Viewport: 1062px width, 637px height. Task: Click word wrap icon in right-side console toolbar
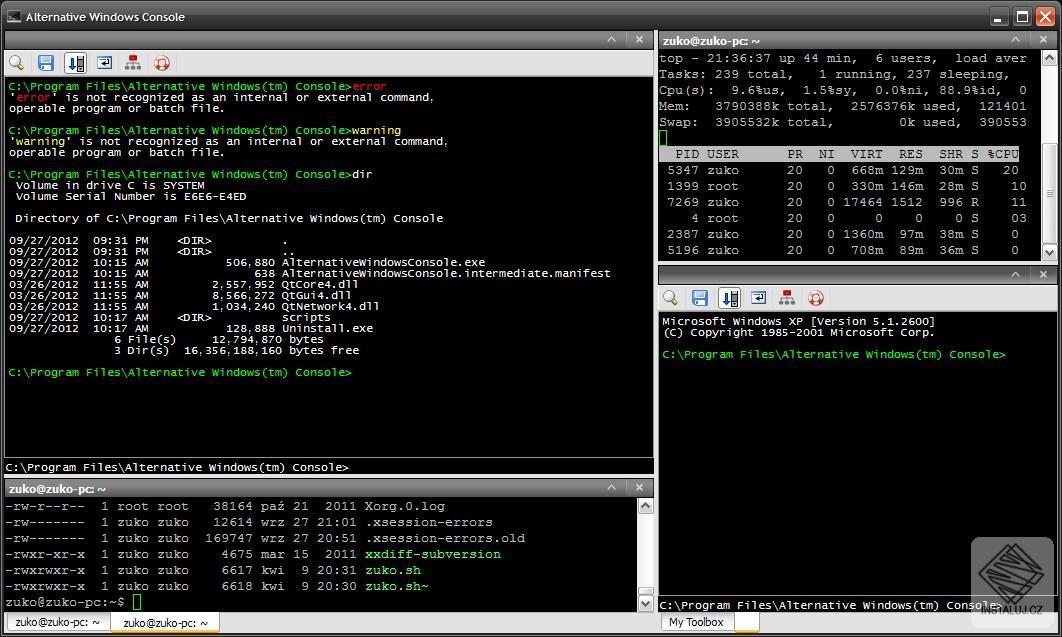(758, 298)
